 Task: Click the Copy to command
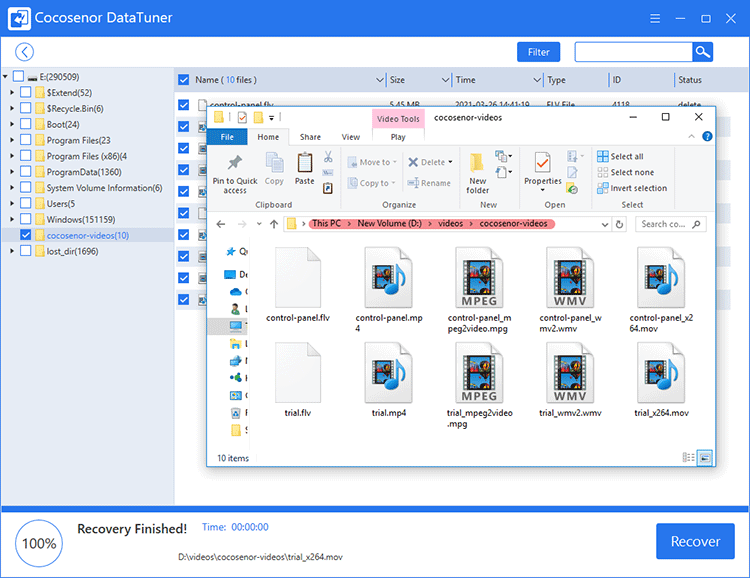pos(372,183)
